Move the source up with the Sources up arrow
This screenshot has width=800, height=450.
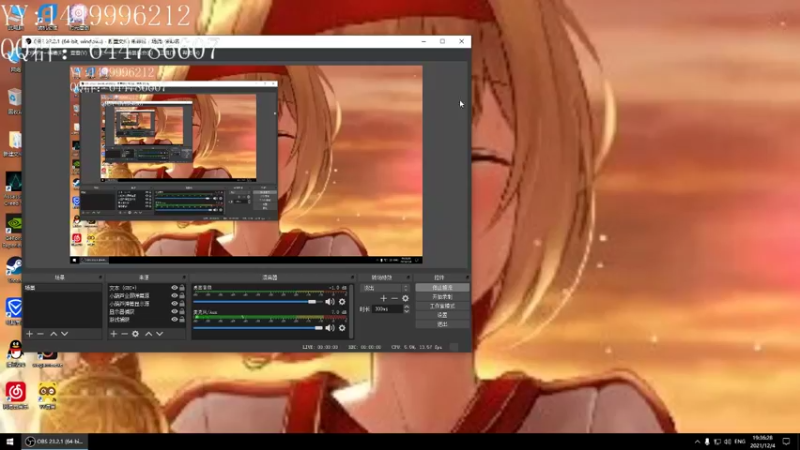(x=148, y=334)
